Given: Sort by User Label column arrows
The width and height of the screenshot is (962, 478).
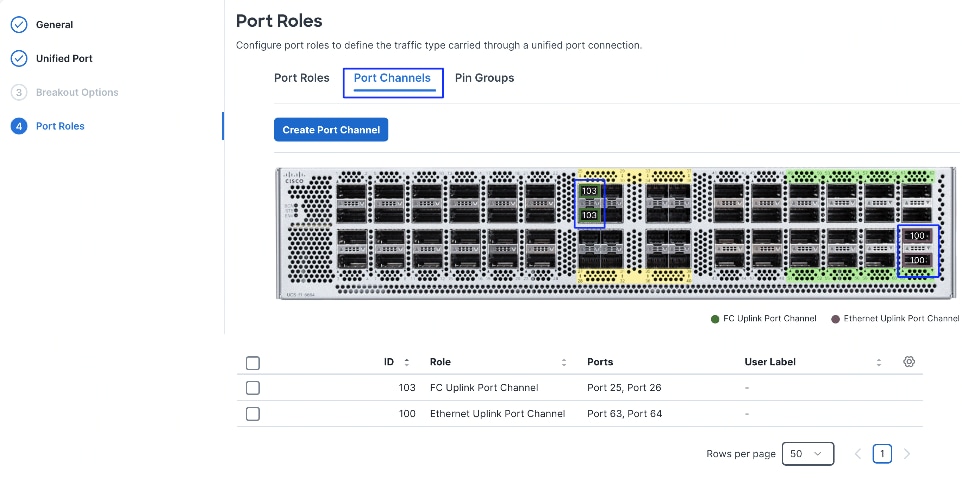Looking at the screenshot, I should point(879,363).
